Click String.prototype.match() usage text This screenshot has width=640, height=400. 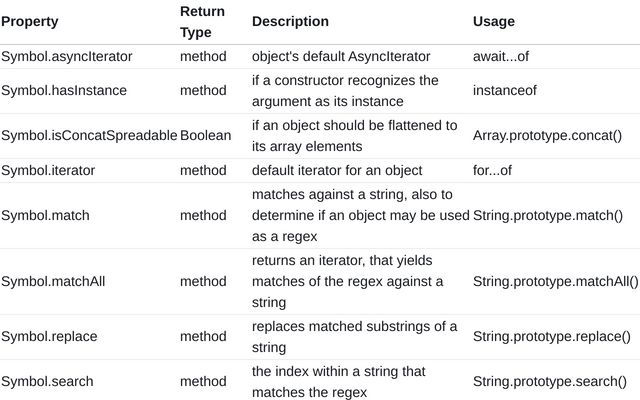(x=548, y=215)
